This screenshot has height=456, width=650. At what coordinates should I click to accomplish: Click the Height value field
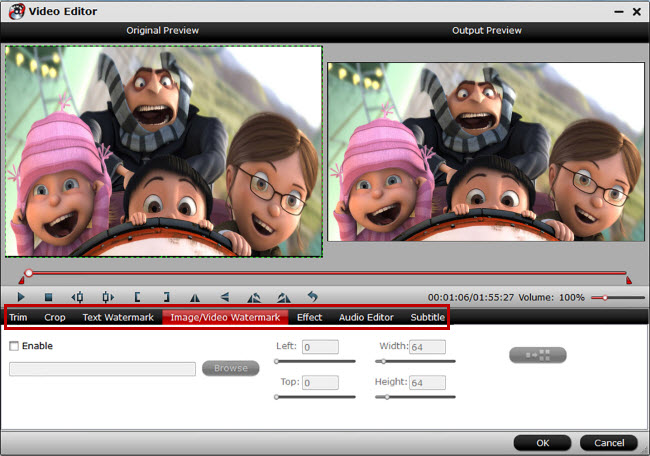pos(427,382)
